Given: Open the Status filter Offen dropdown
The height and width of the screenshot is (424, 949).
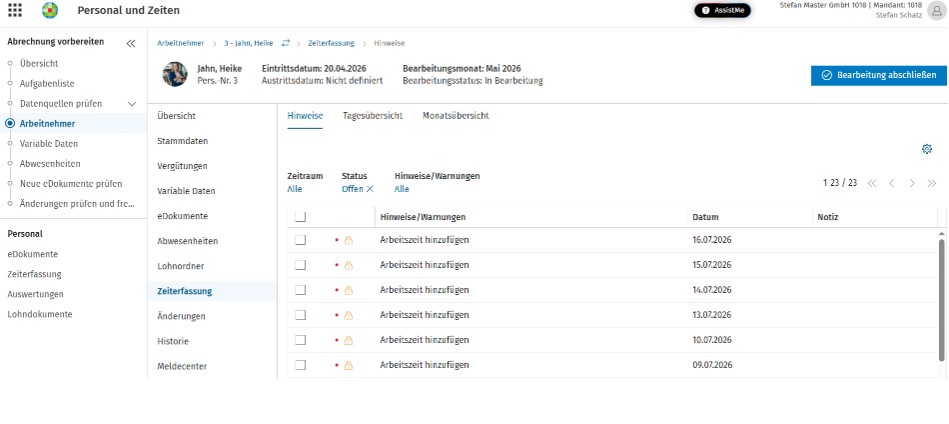Looking at the screenshot, I should pos(352,189).
